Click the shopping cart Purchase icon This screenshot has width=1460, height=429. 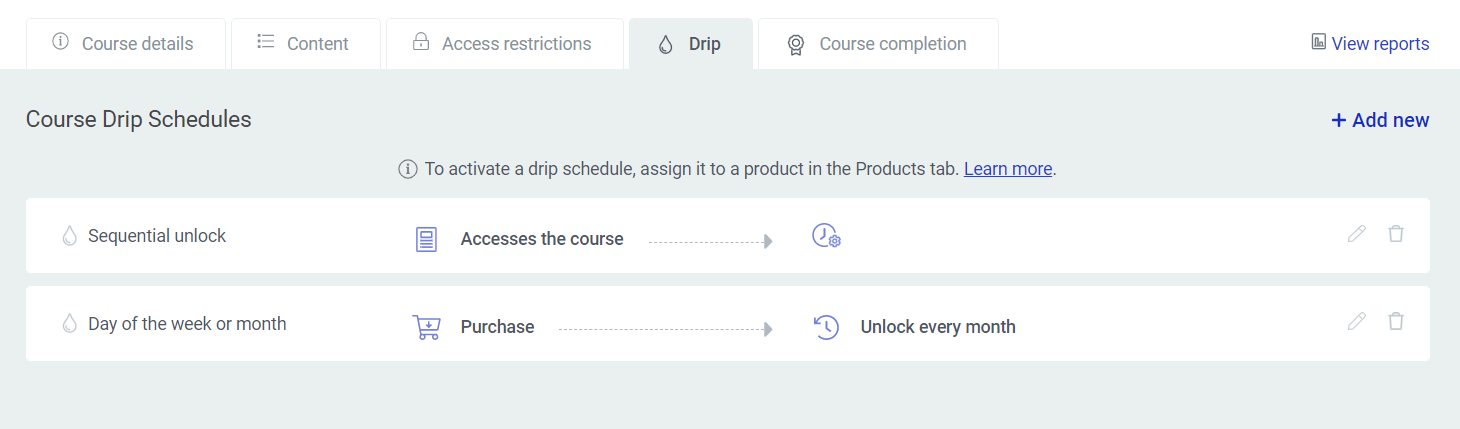click(427, 327)
